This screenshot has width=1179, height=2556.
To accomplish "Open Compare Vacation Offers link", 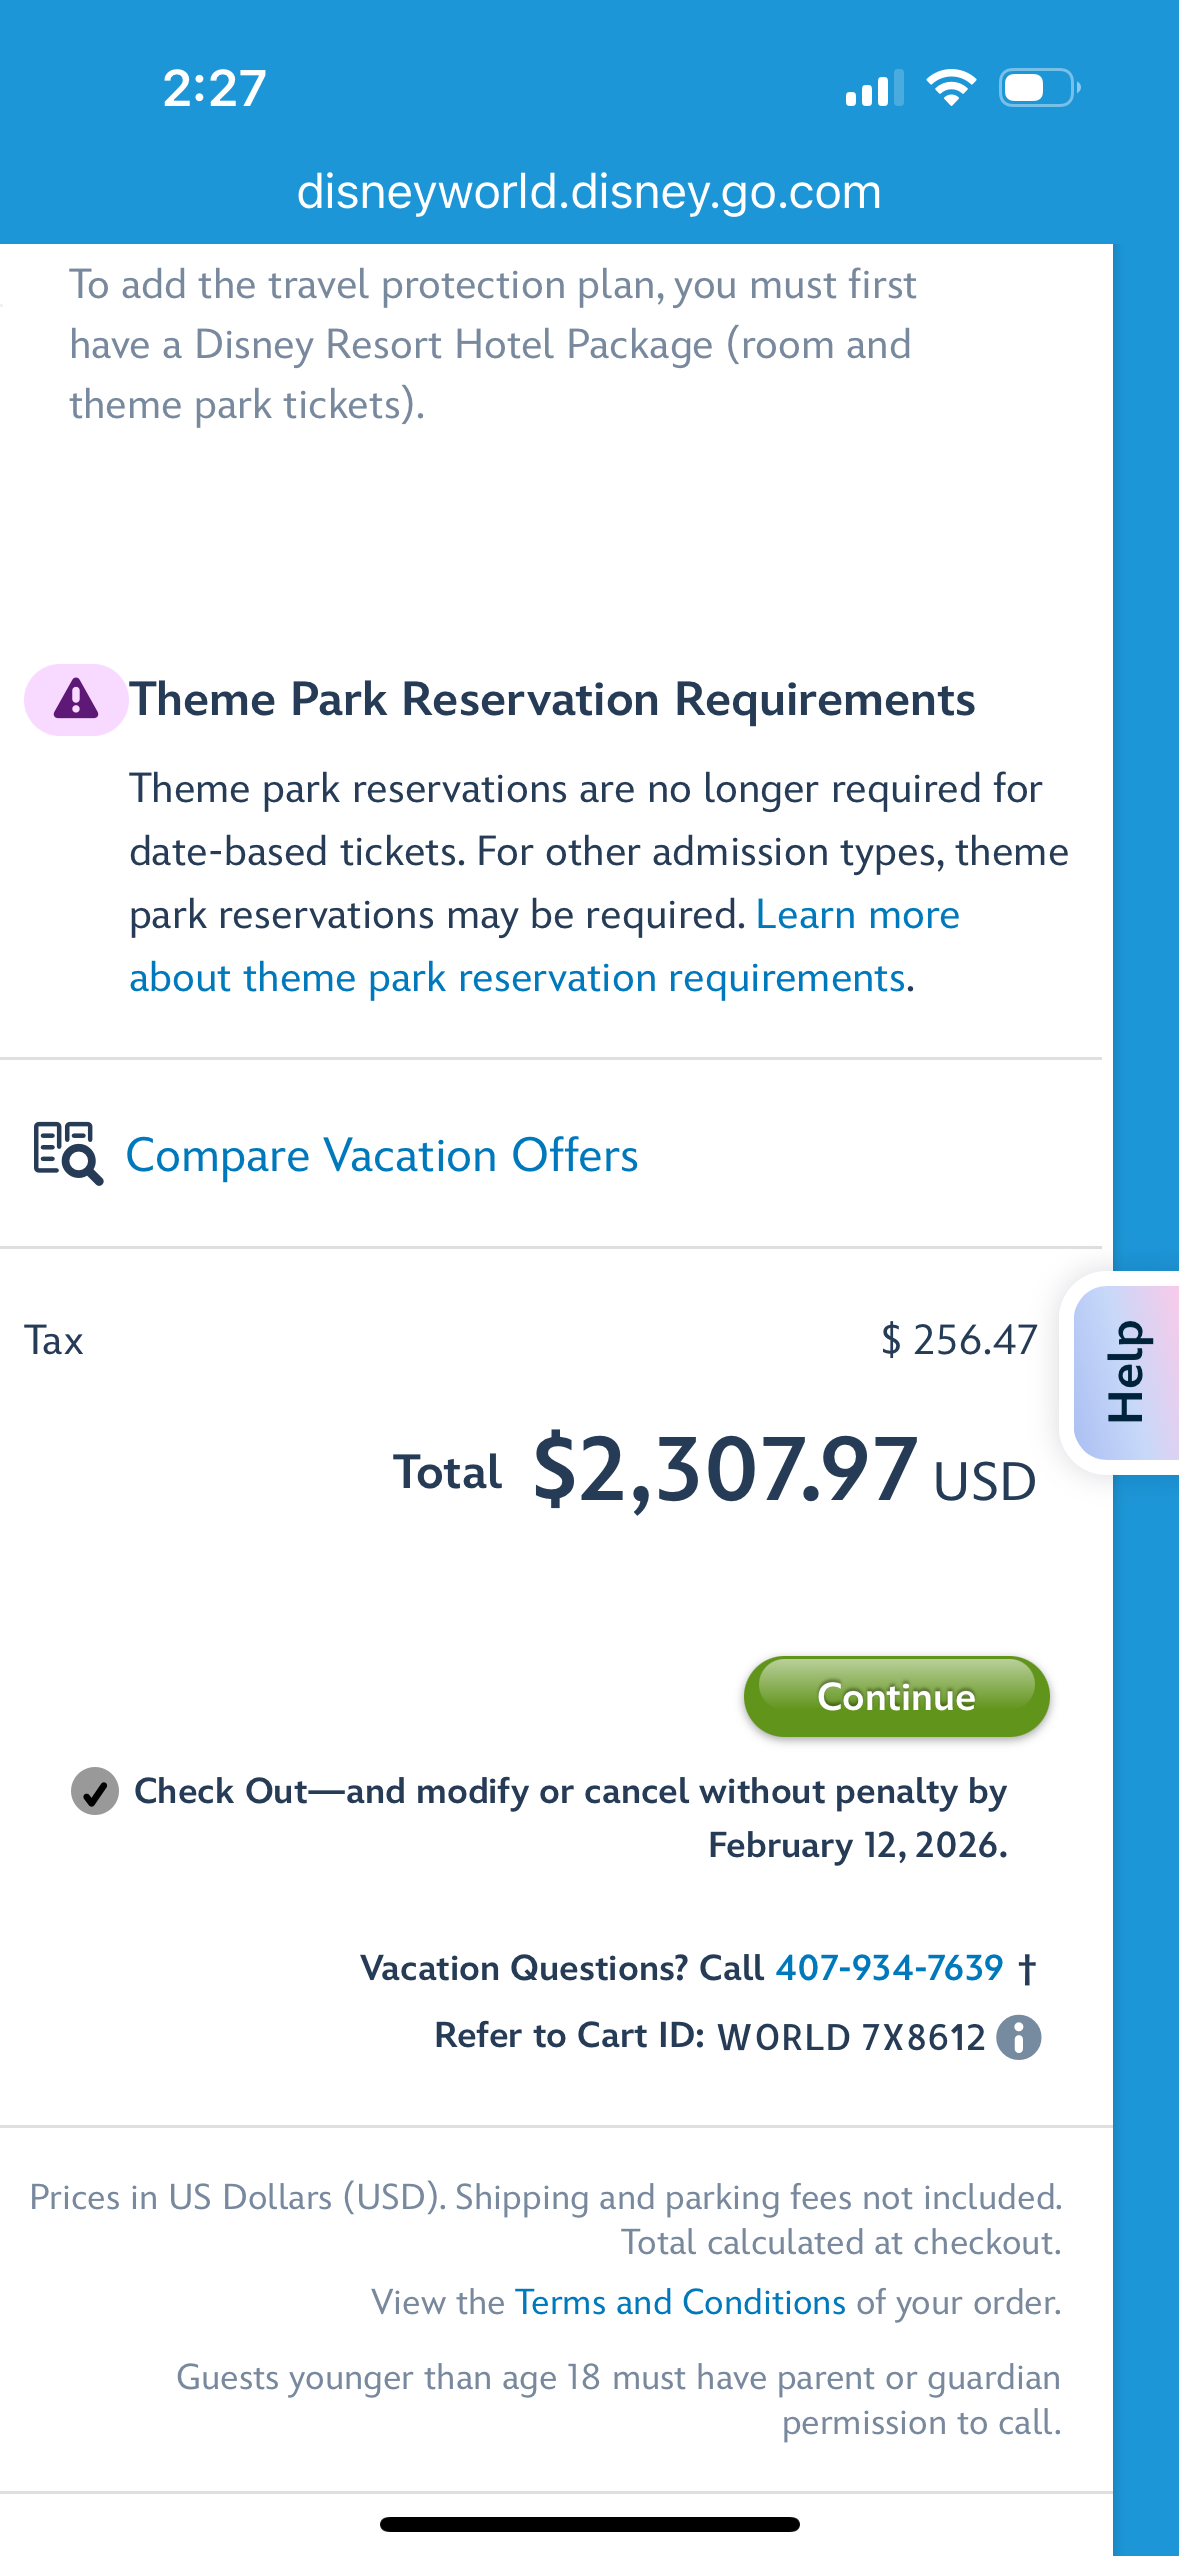I will pyautogui.click(x=382, y=1155).
